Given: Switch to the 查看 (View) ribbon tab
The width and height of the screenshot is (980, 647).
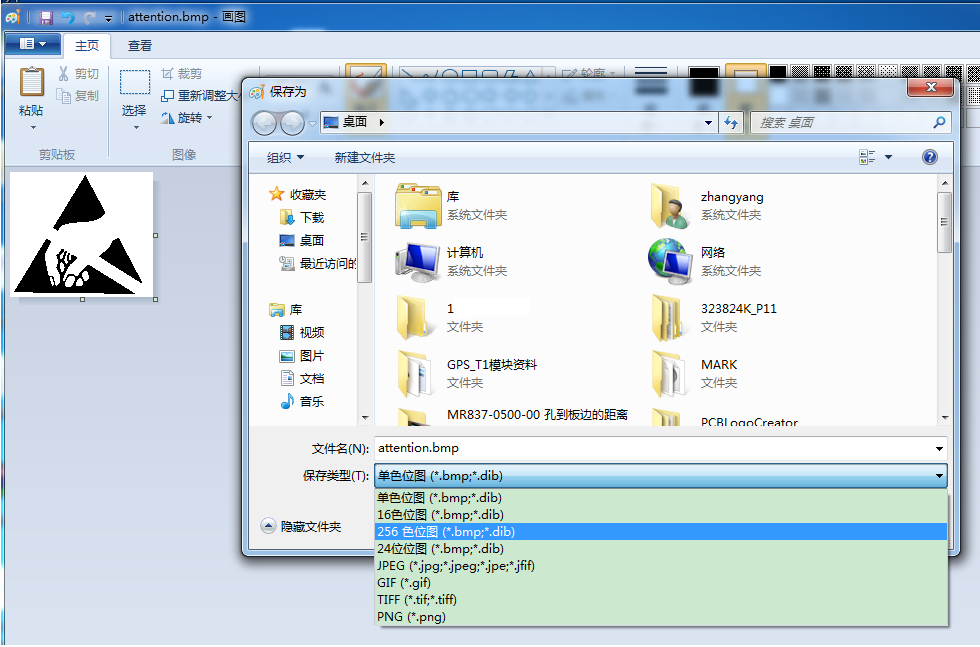Looking at the screenshot, I should pyautogui.click(x=140, y=46).
